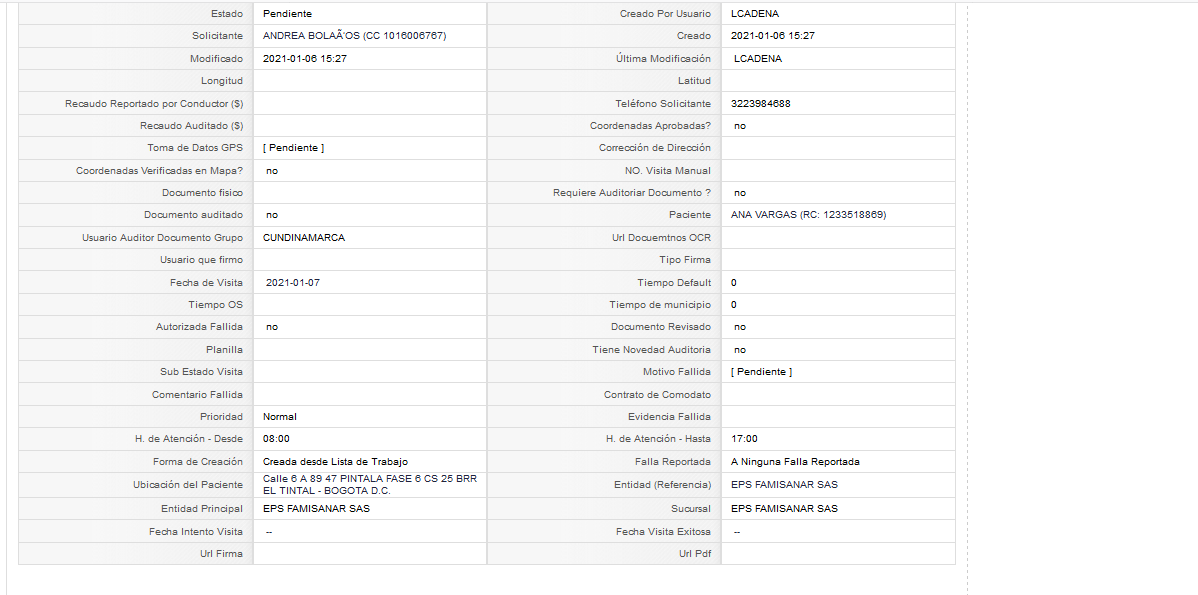Click the empty Url Pdf field
The height and width of the screenshot is (595, 1198).
(x=838, y=554)
